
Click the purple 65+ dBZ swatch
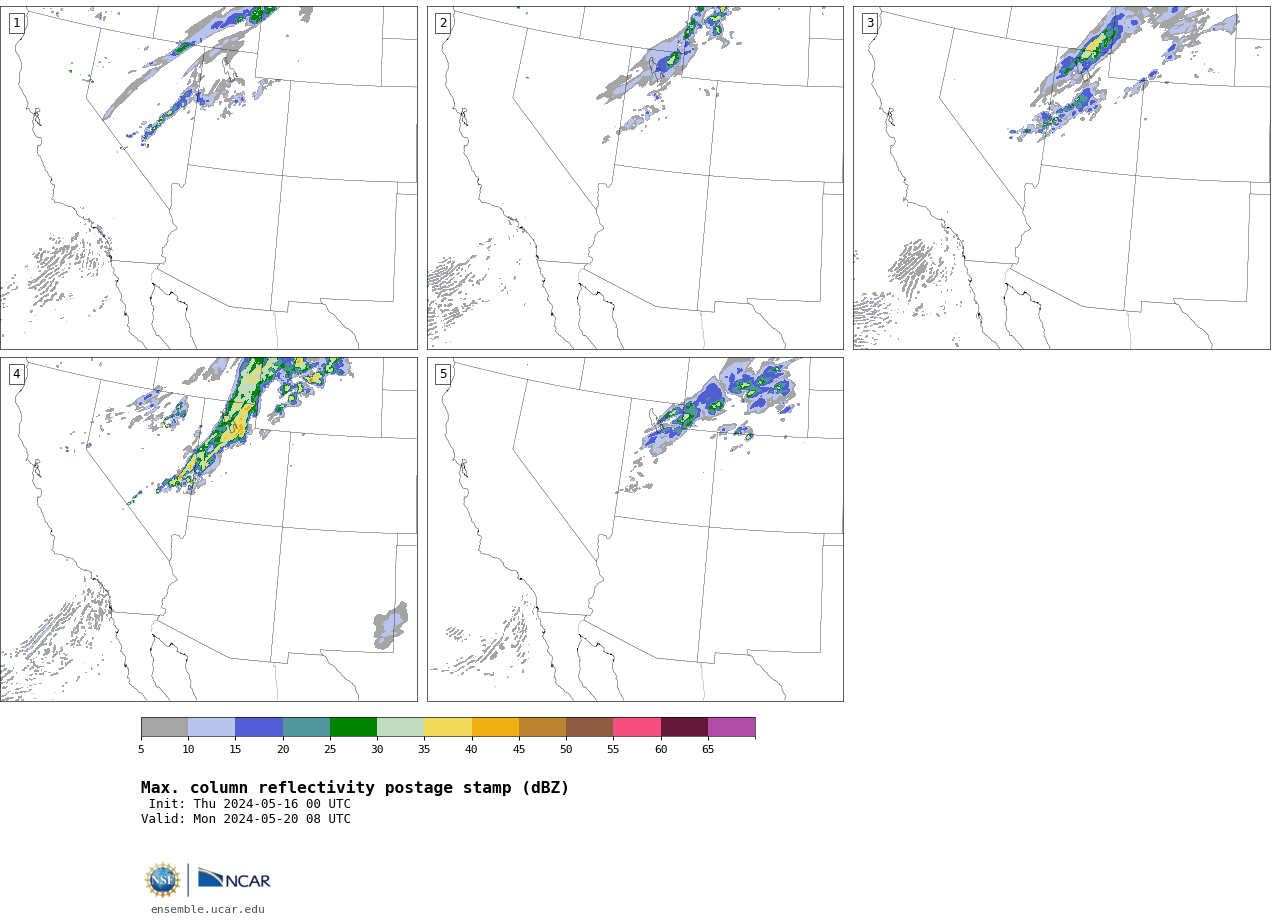(731, 727)
